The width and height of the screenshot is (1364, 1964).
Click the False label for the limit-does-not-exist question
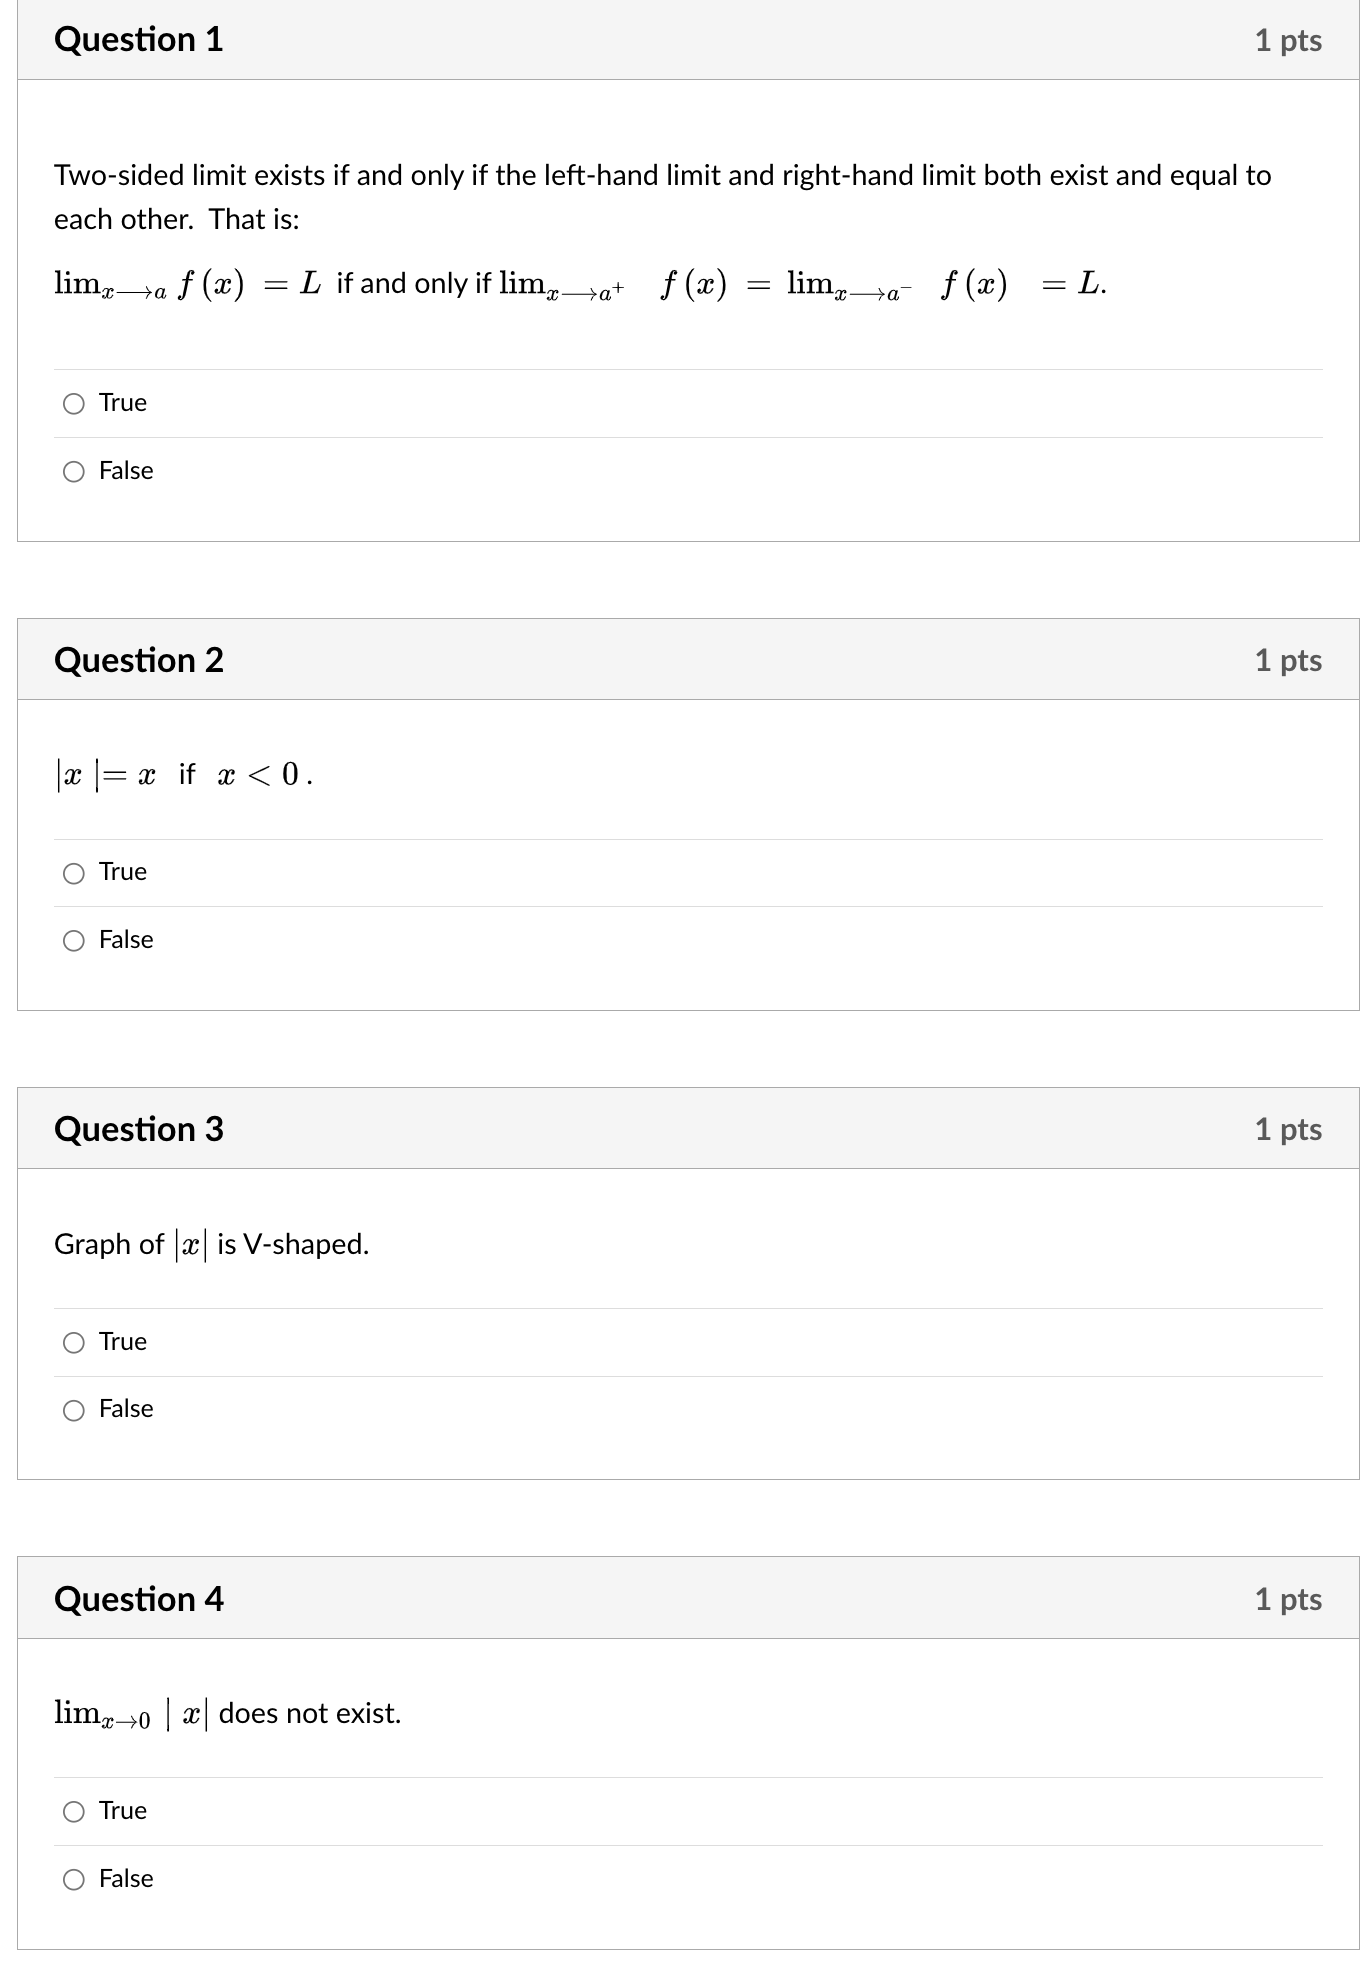[x=125, y=1879]
